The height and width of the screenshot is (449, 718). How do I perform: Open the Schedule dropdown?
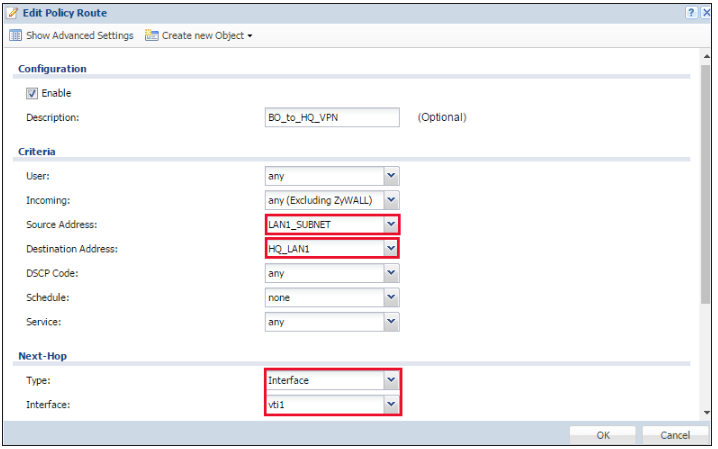click(390, 297)
